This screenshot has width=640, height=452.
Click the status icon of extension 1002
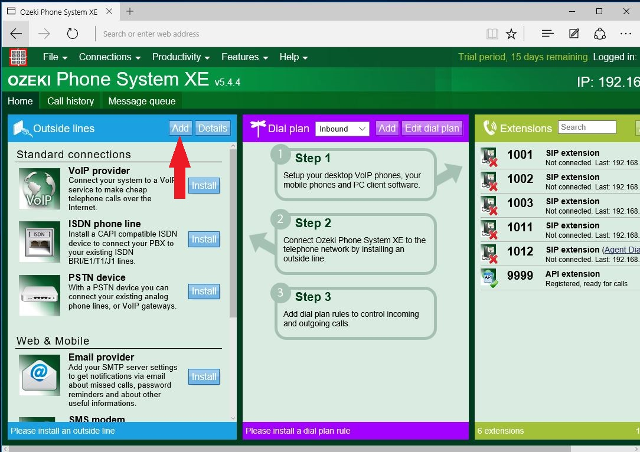click(489, 181)
